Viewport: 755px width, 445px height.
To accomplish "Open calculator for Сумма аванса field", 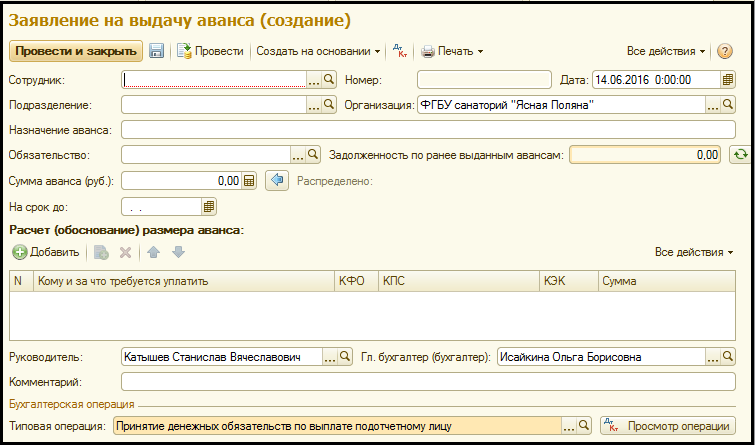I will tap(249, 181).
